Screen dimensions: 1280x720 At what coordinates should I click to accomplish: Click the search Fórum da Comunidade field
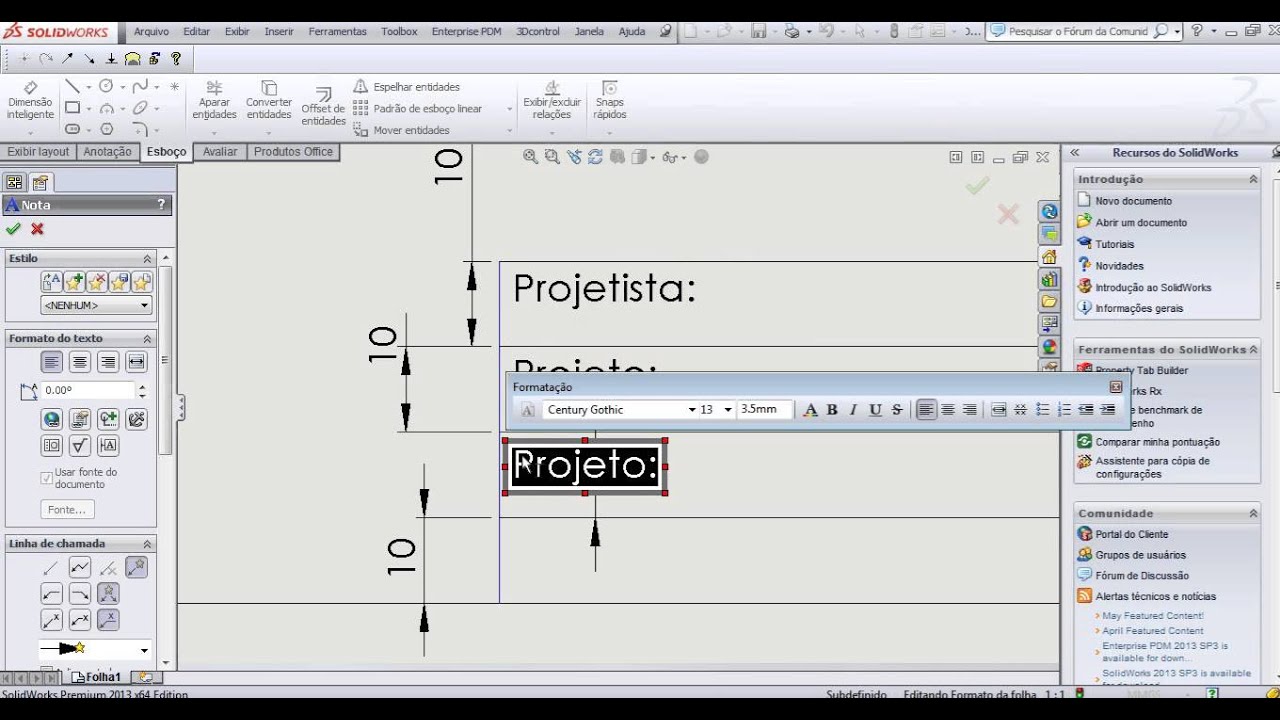click(1078, 31)
